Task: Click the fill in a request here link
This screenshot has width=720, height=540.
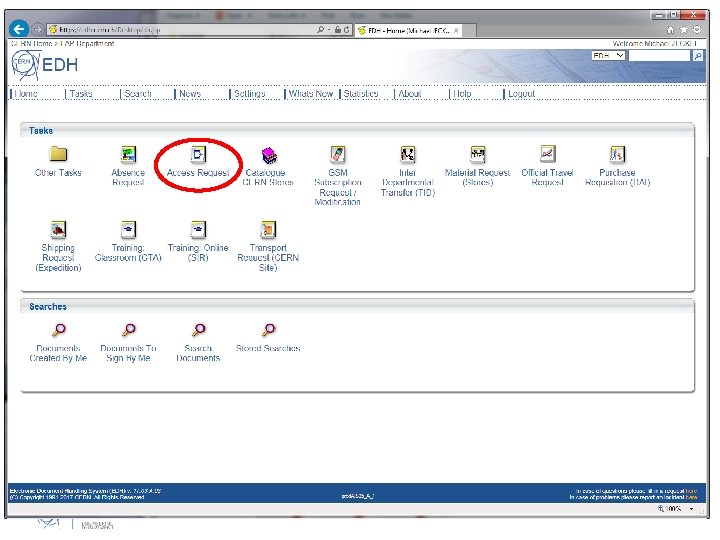Action: click(x=691, y=491)
